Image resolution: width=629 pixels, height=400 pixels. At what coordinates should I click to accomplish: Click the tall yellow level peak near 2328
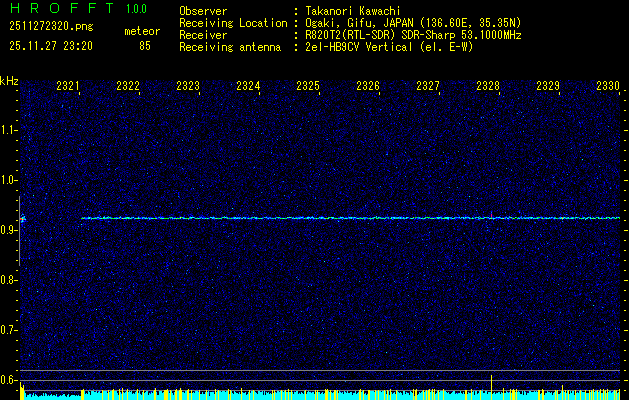click(x=491, y=387)
